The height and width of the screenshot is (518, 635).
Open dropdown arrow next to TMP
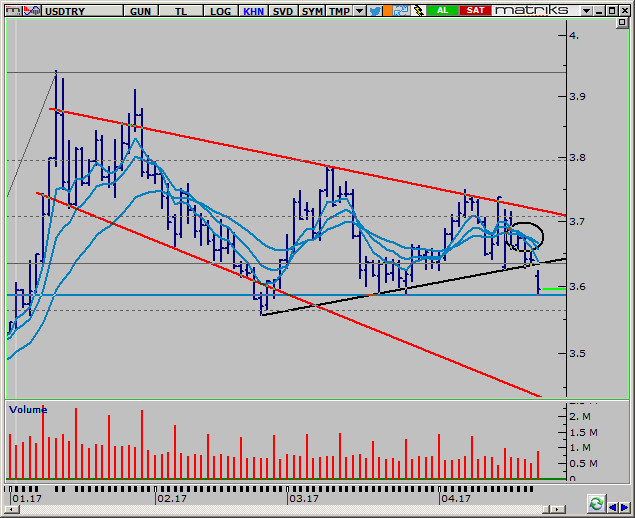pos(359,10)
